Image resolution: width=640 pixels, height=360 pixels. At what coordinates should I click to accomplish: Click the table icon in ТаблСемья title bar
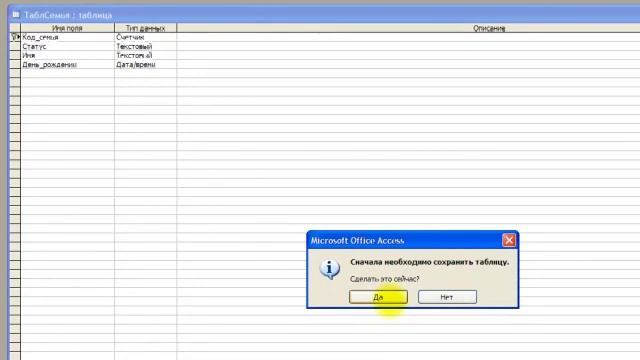[x=16, y=15]
